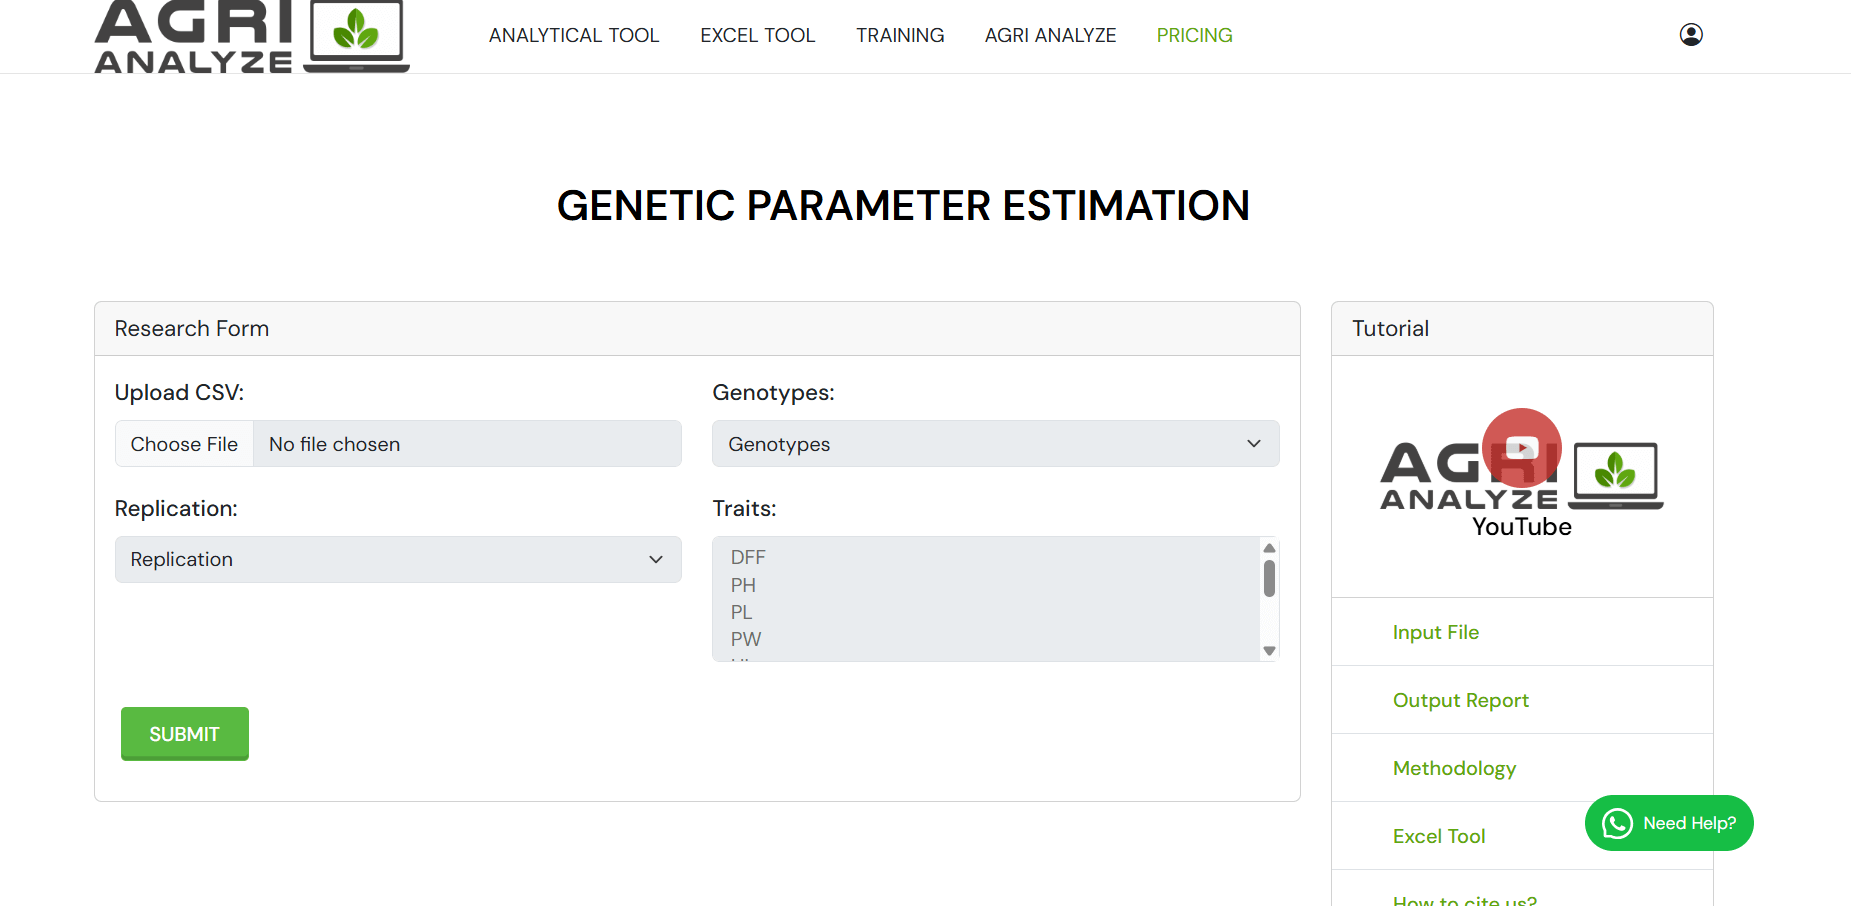This screenshot has height=906, width=1851.
Task: Open the Genotypes dropdown
Action: [x=994, y=444]
